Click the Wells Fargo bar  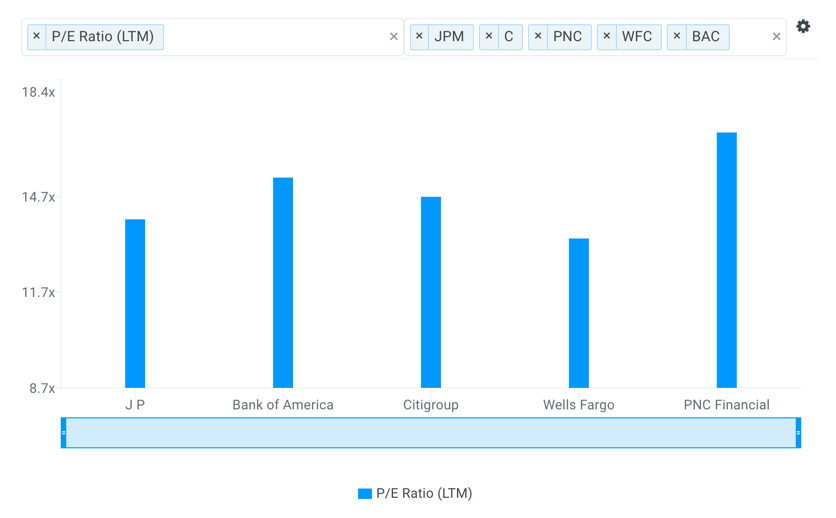click(578, 313)
